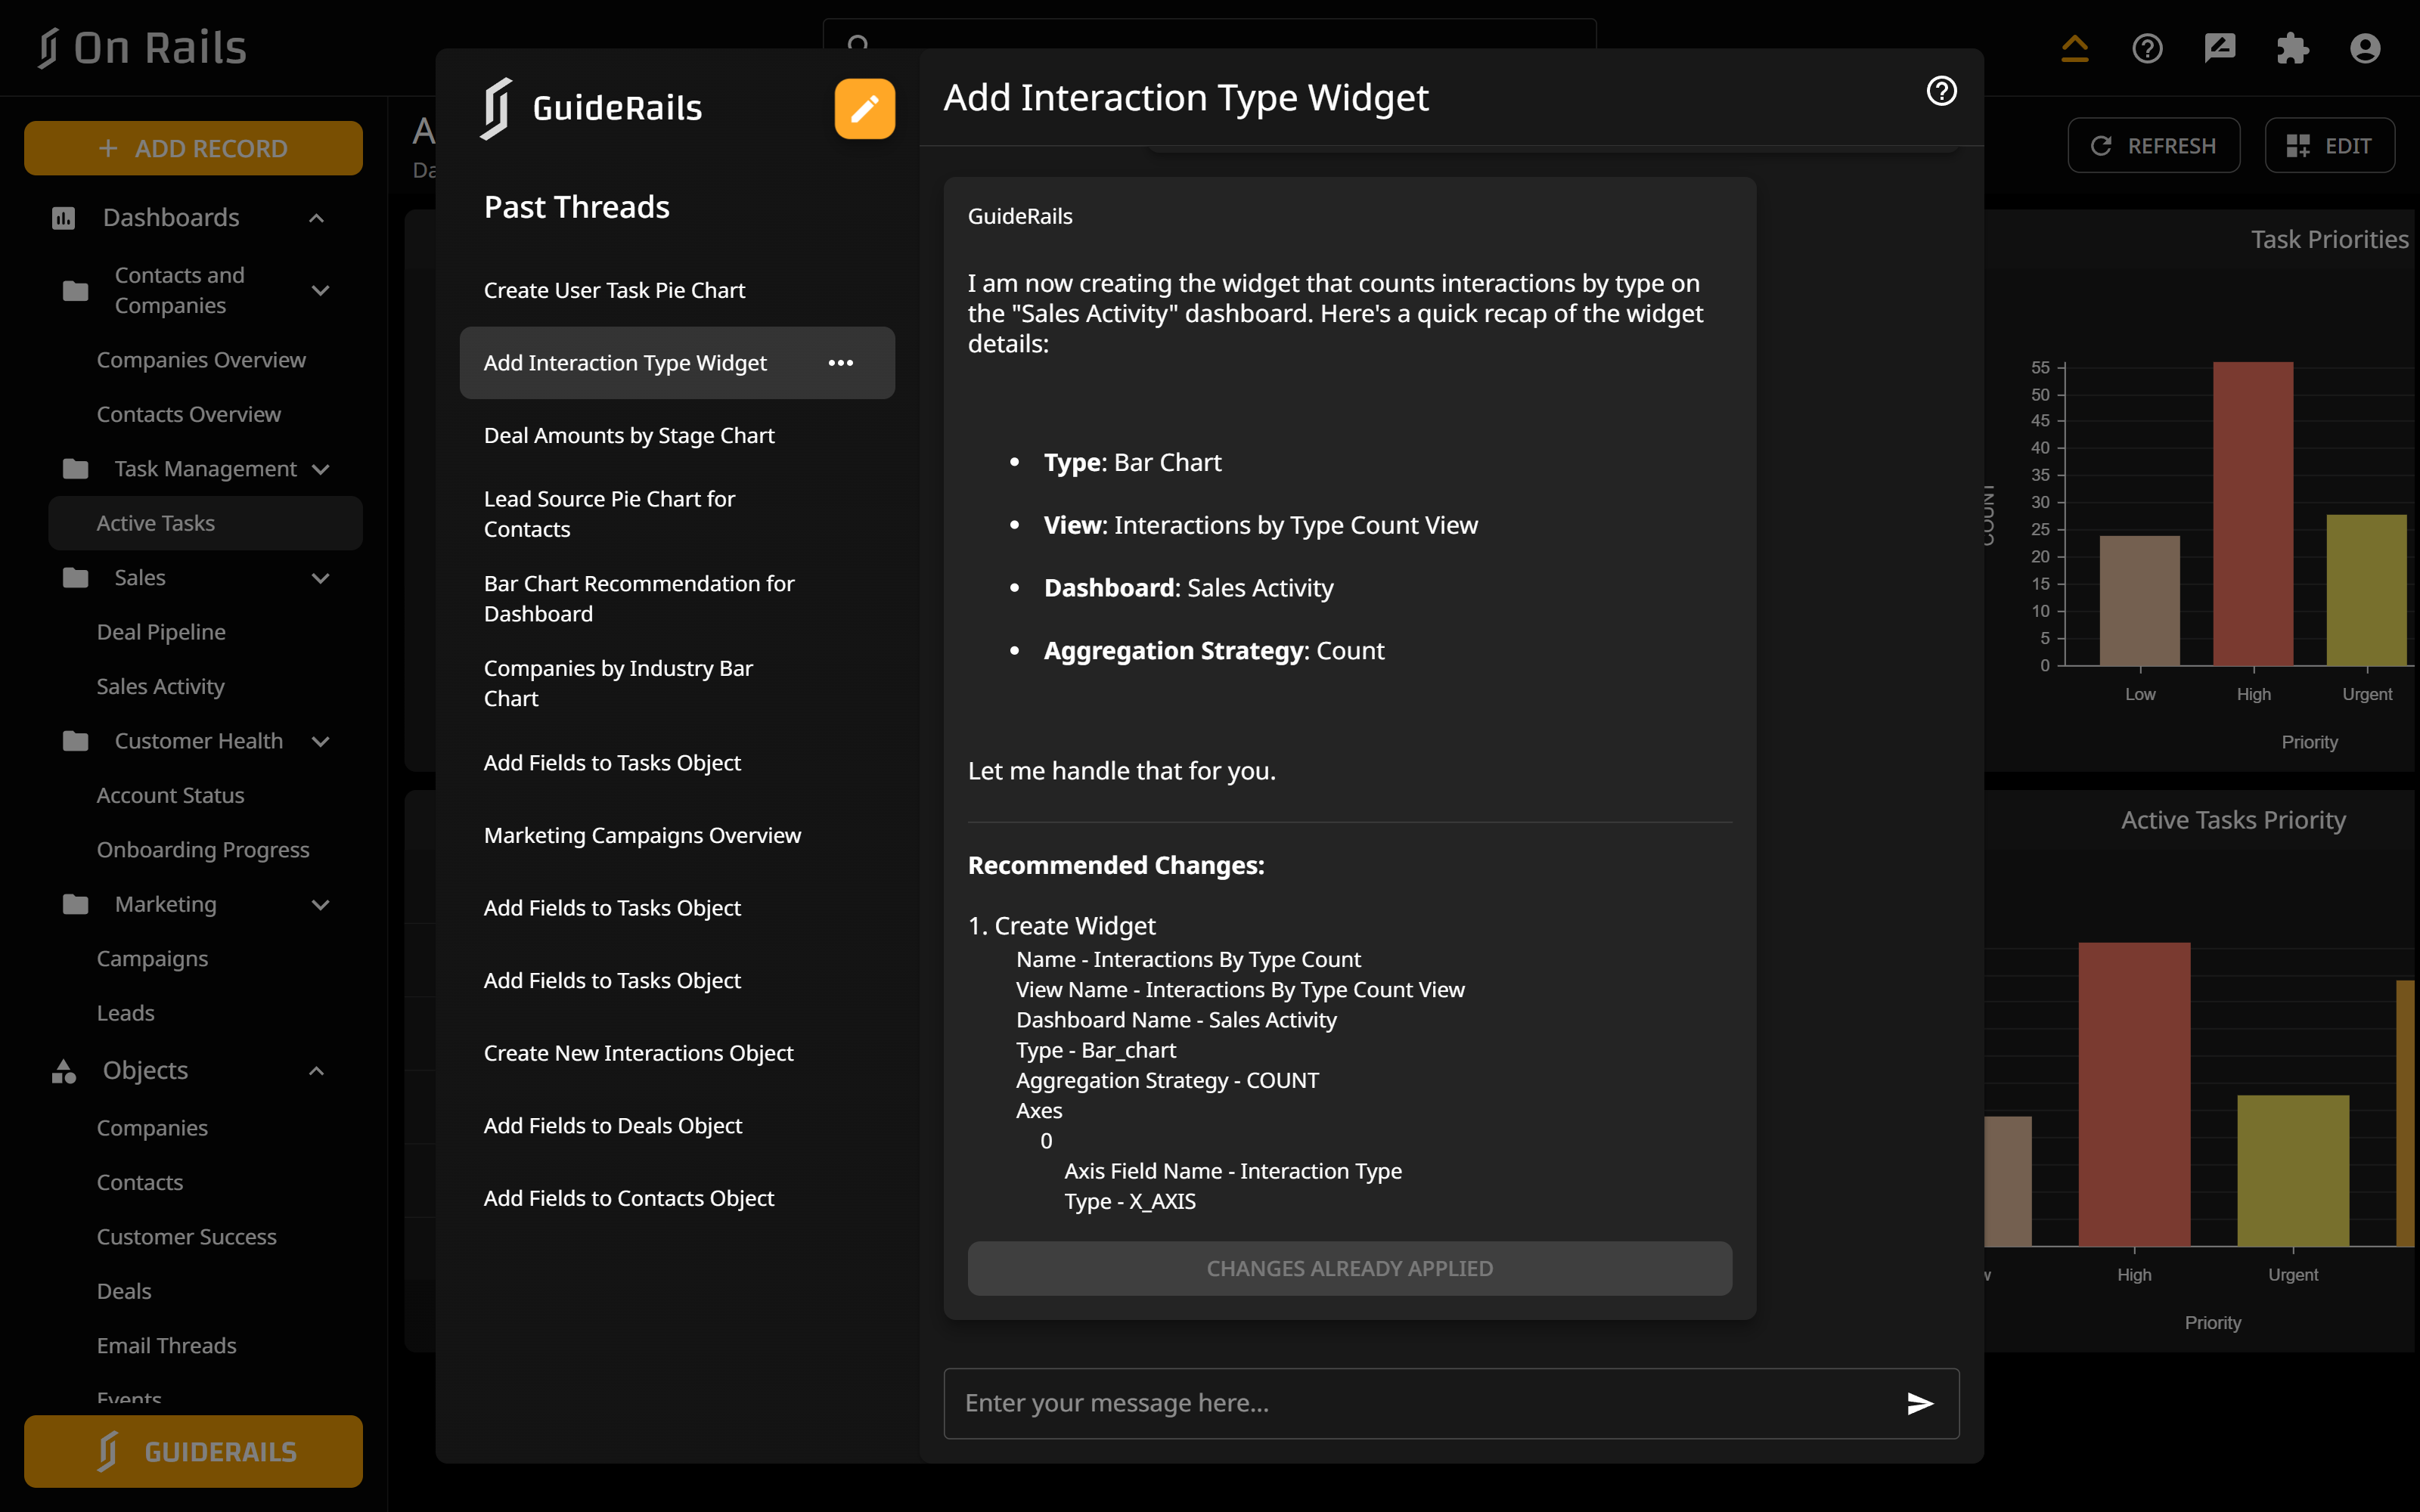Click the ADD RECORD button
This screenshot has height=1512, width=2420.
point(193,148)
